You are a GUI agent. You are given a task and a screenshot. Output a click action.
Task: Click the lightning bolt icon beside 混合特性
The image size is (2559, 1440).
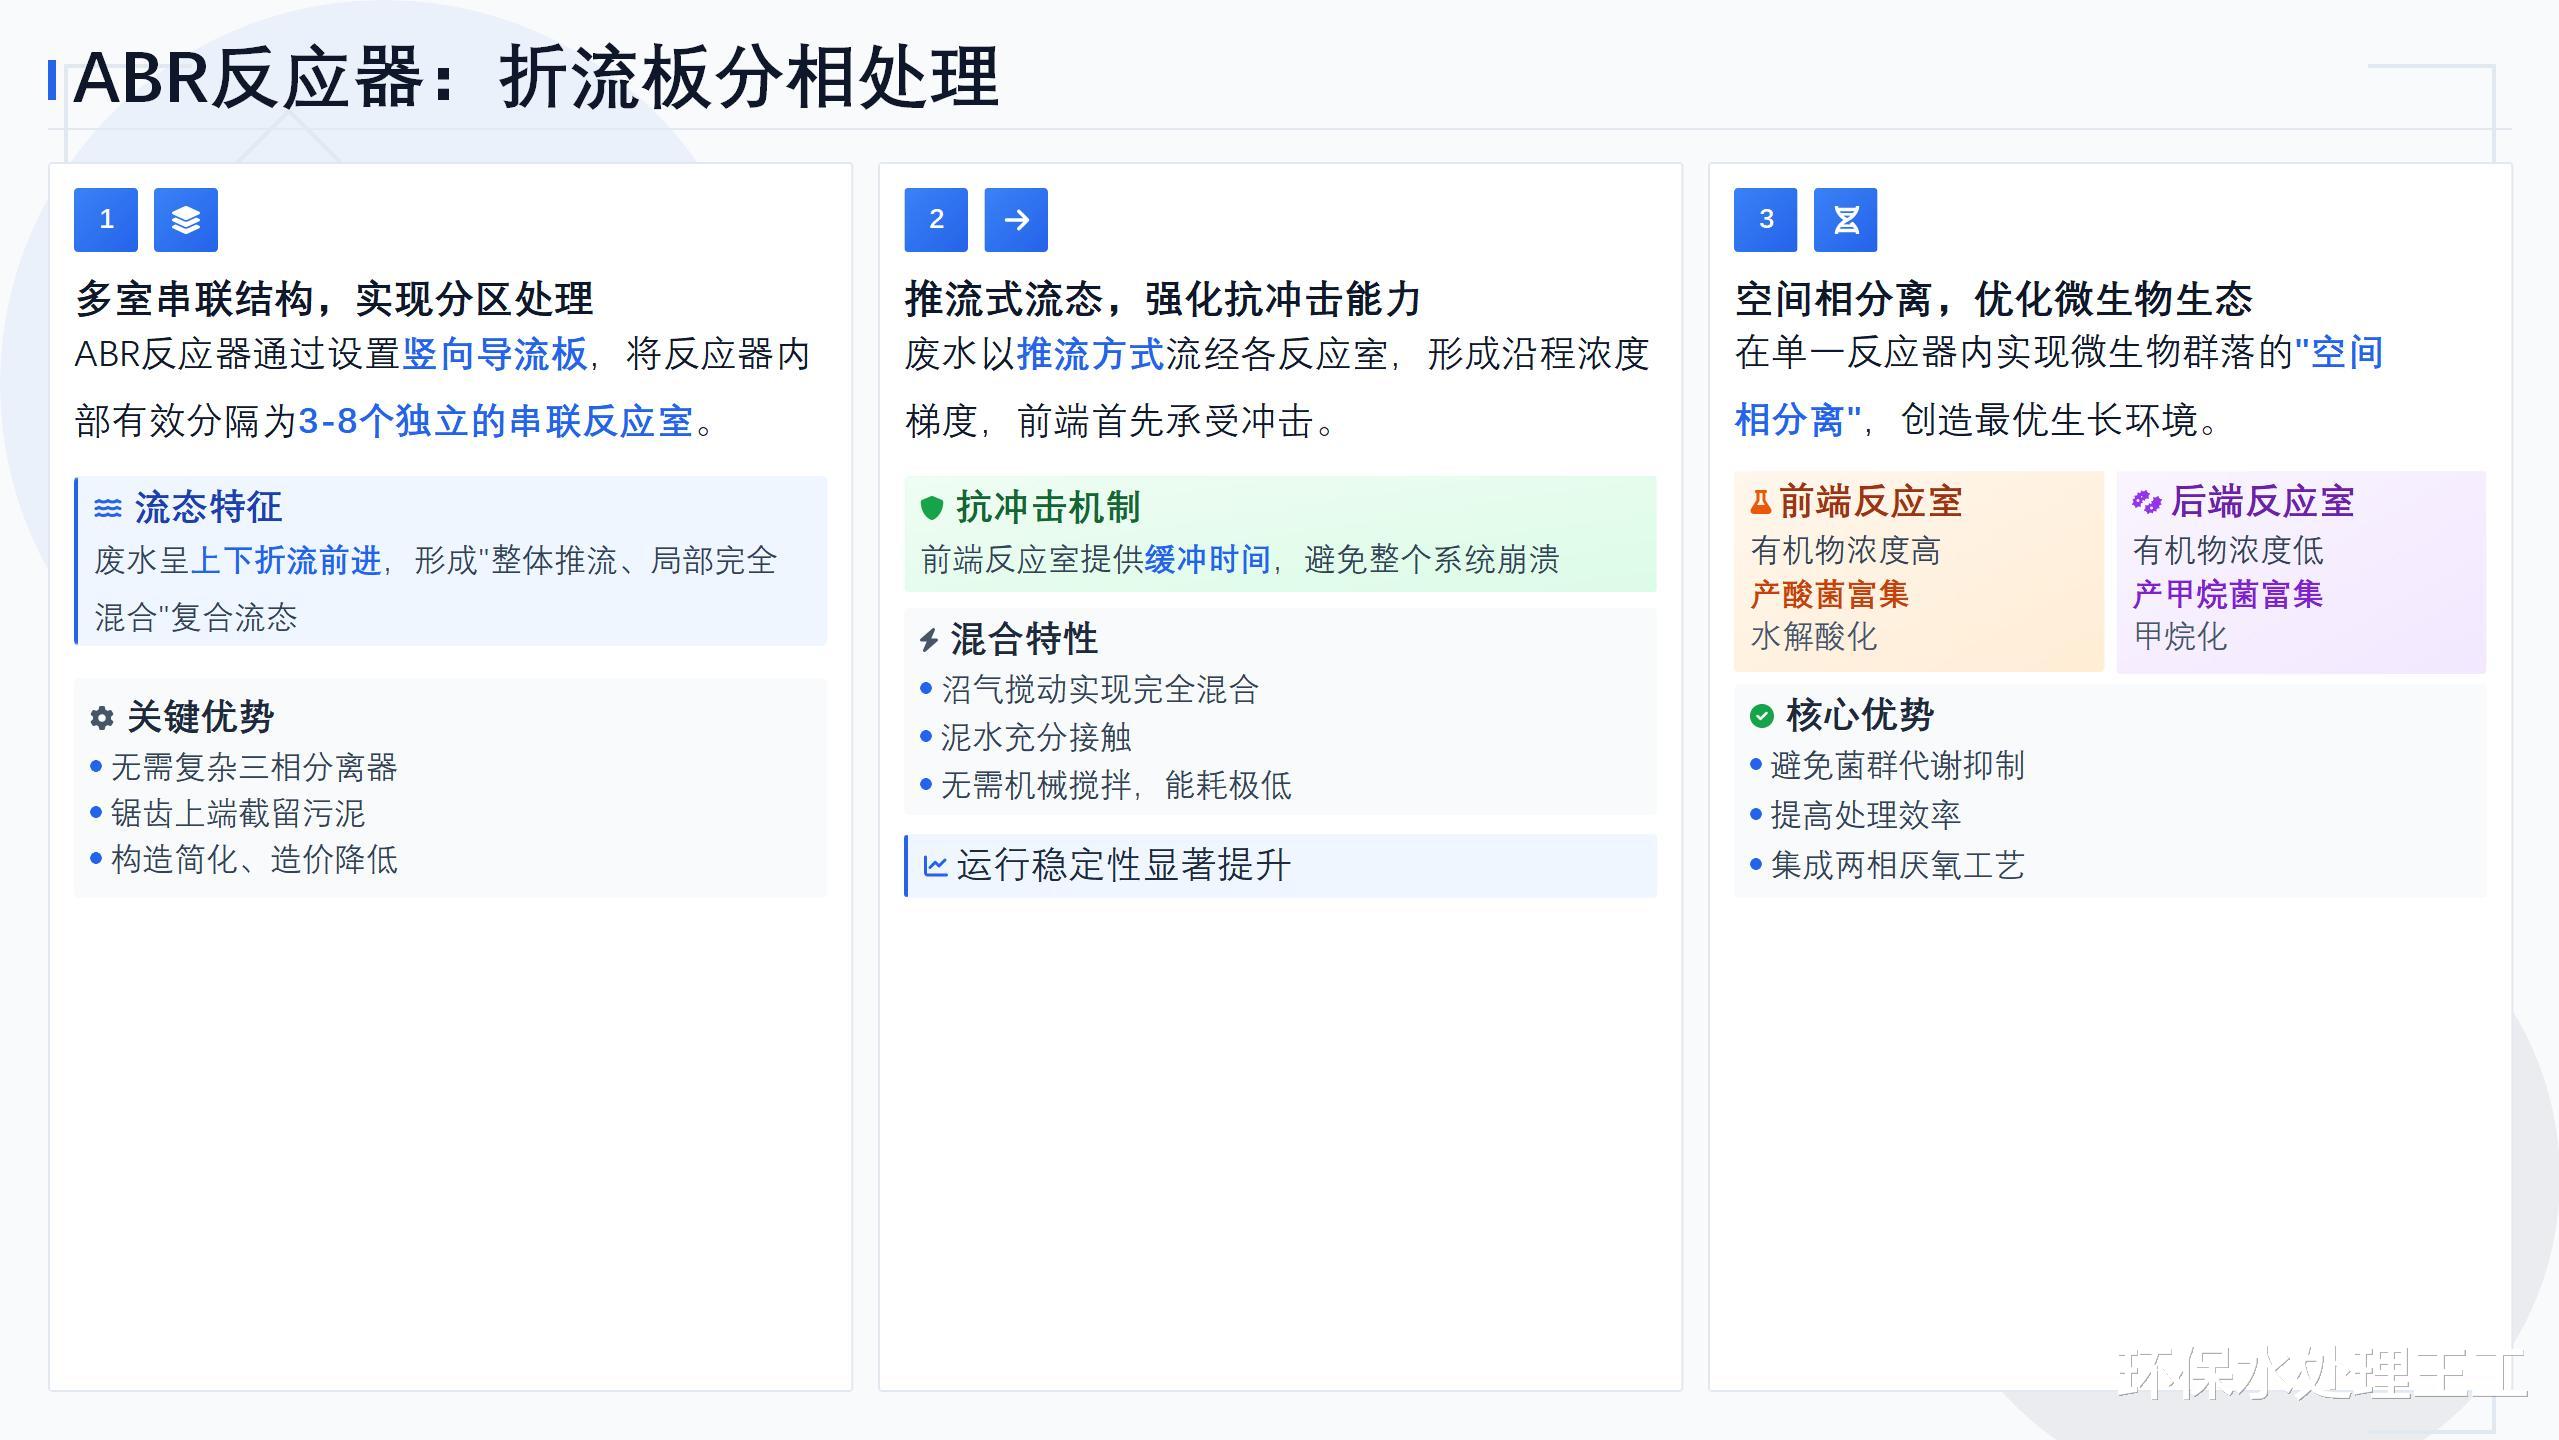point(929,640)
